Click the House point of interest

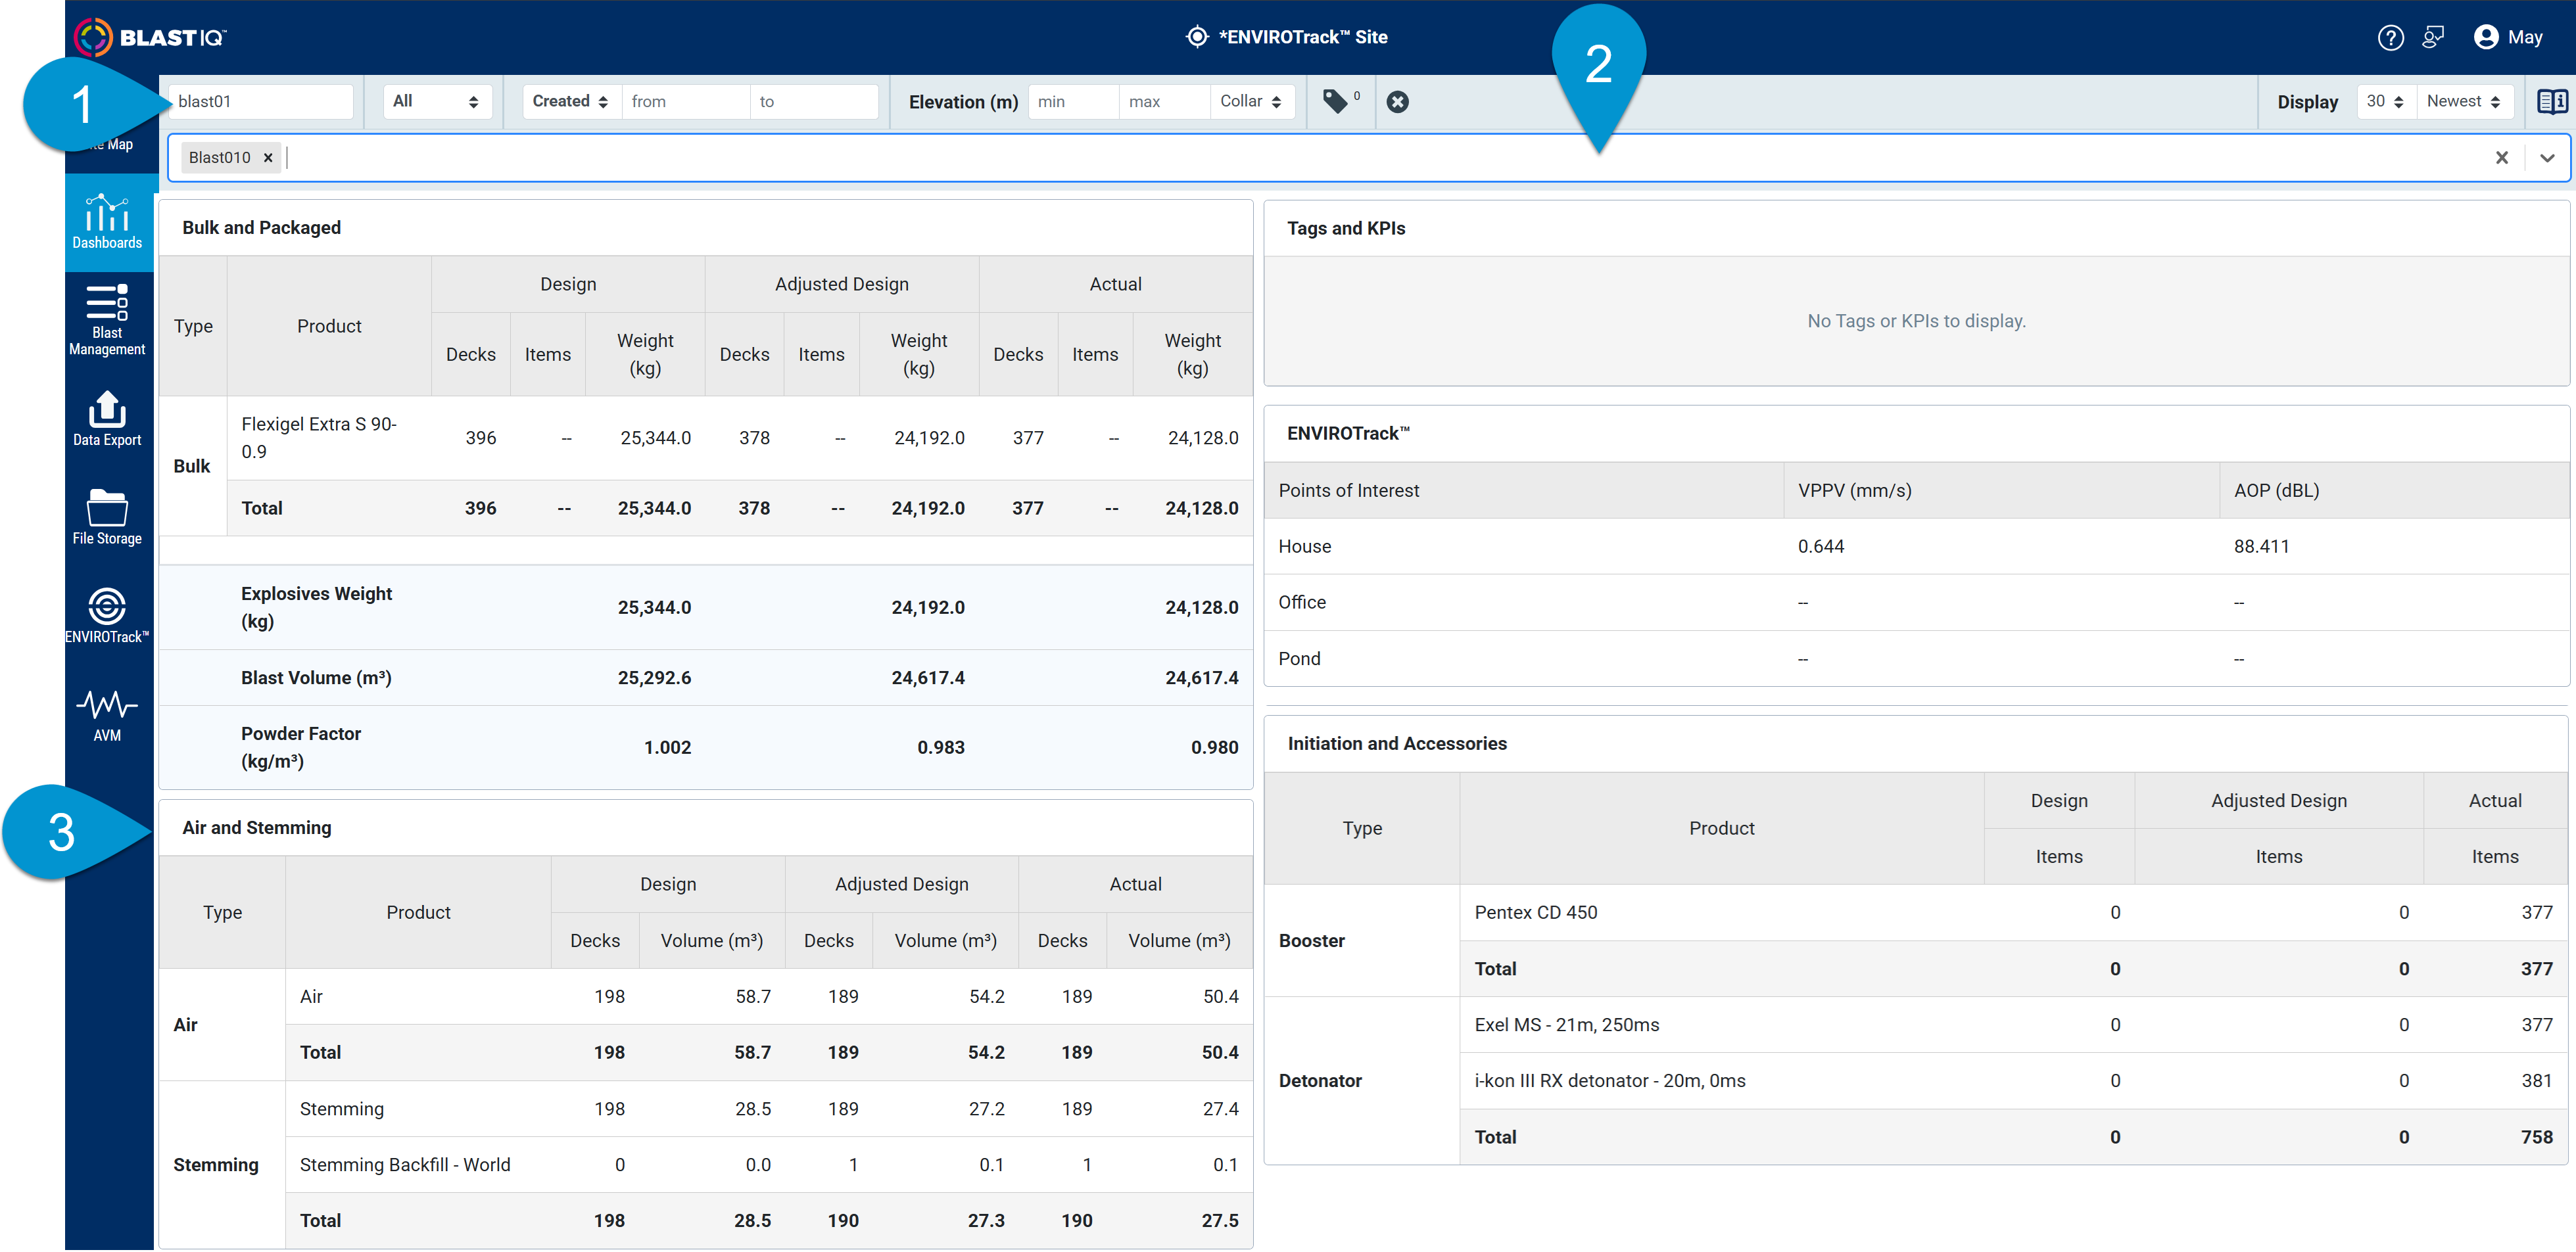pos(1304,546)
